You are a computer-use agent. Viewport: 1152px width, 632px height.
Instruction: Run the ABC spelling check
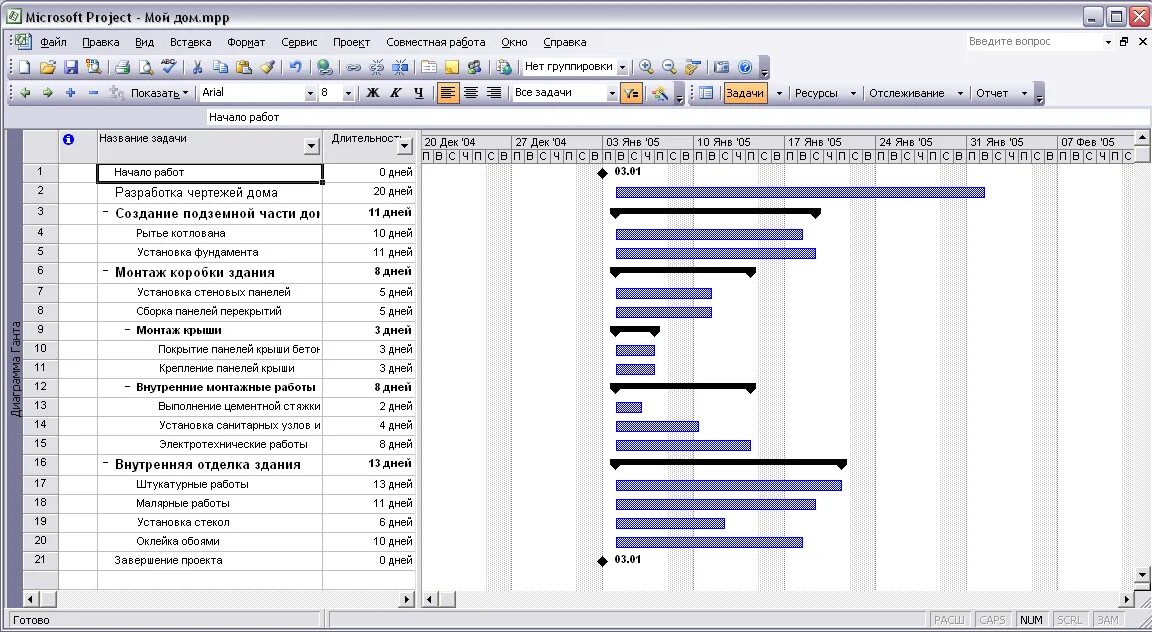[168, 67]
